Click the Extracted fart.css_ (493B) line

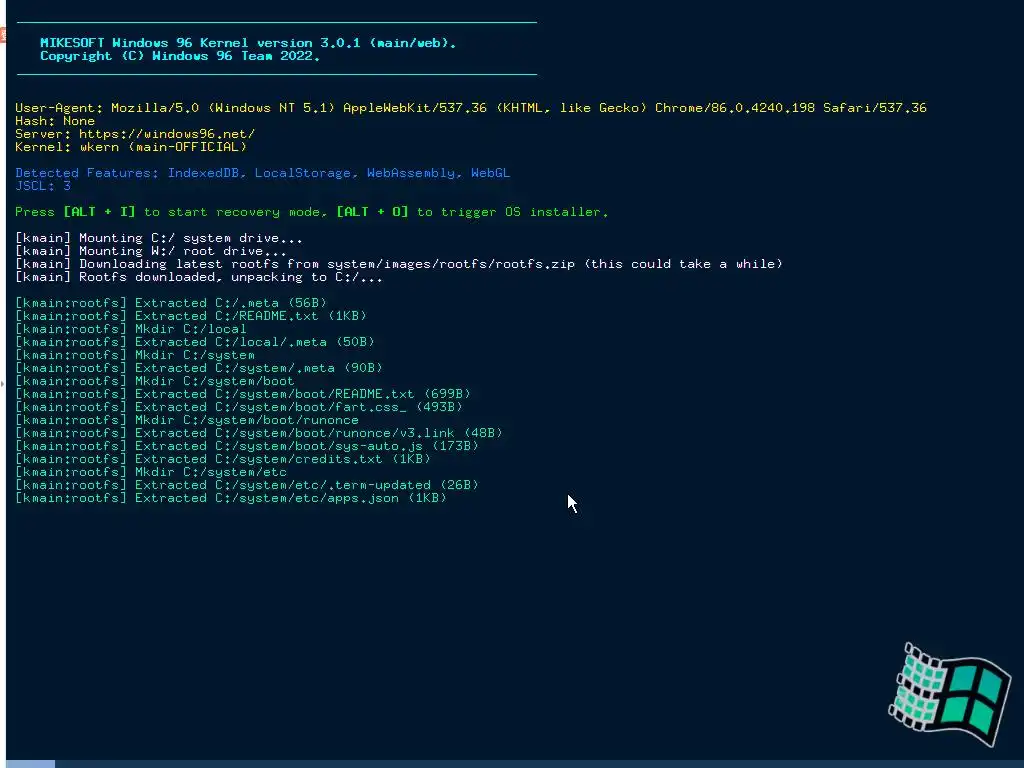pos(239,408)
